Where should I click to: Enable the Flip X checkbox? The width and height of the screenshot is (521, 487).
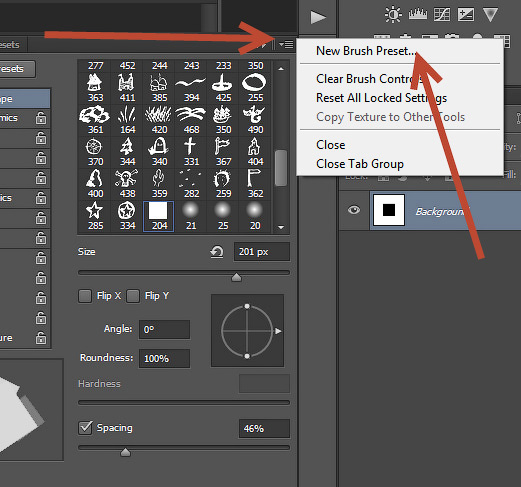[x=85, y=296]
